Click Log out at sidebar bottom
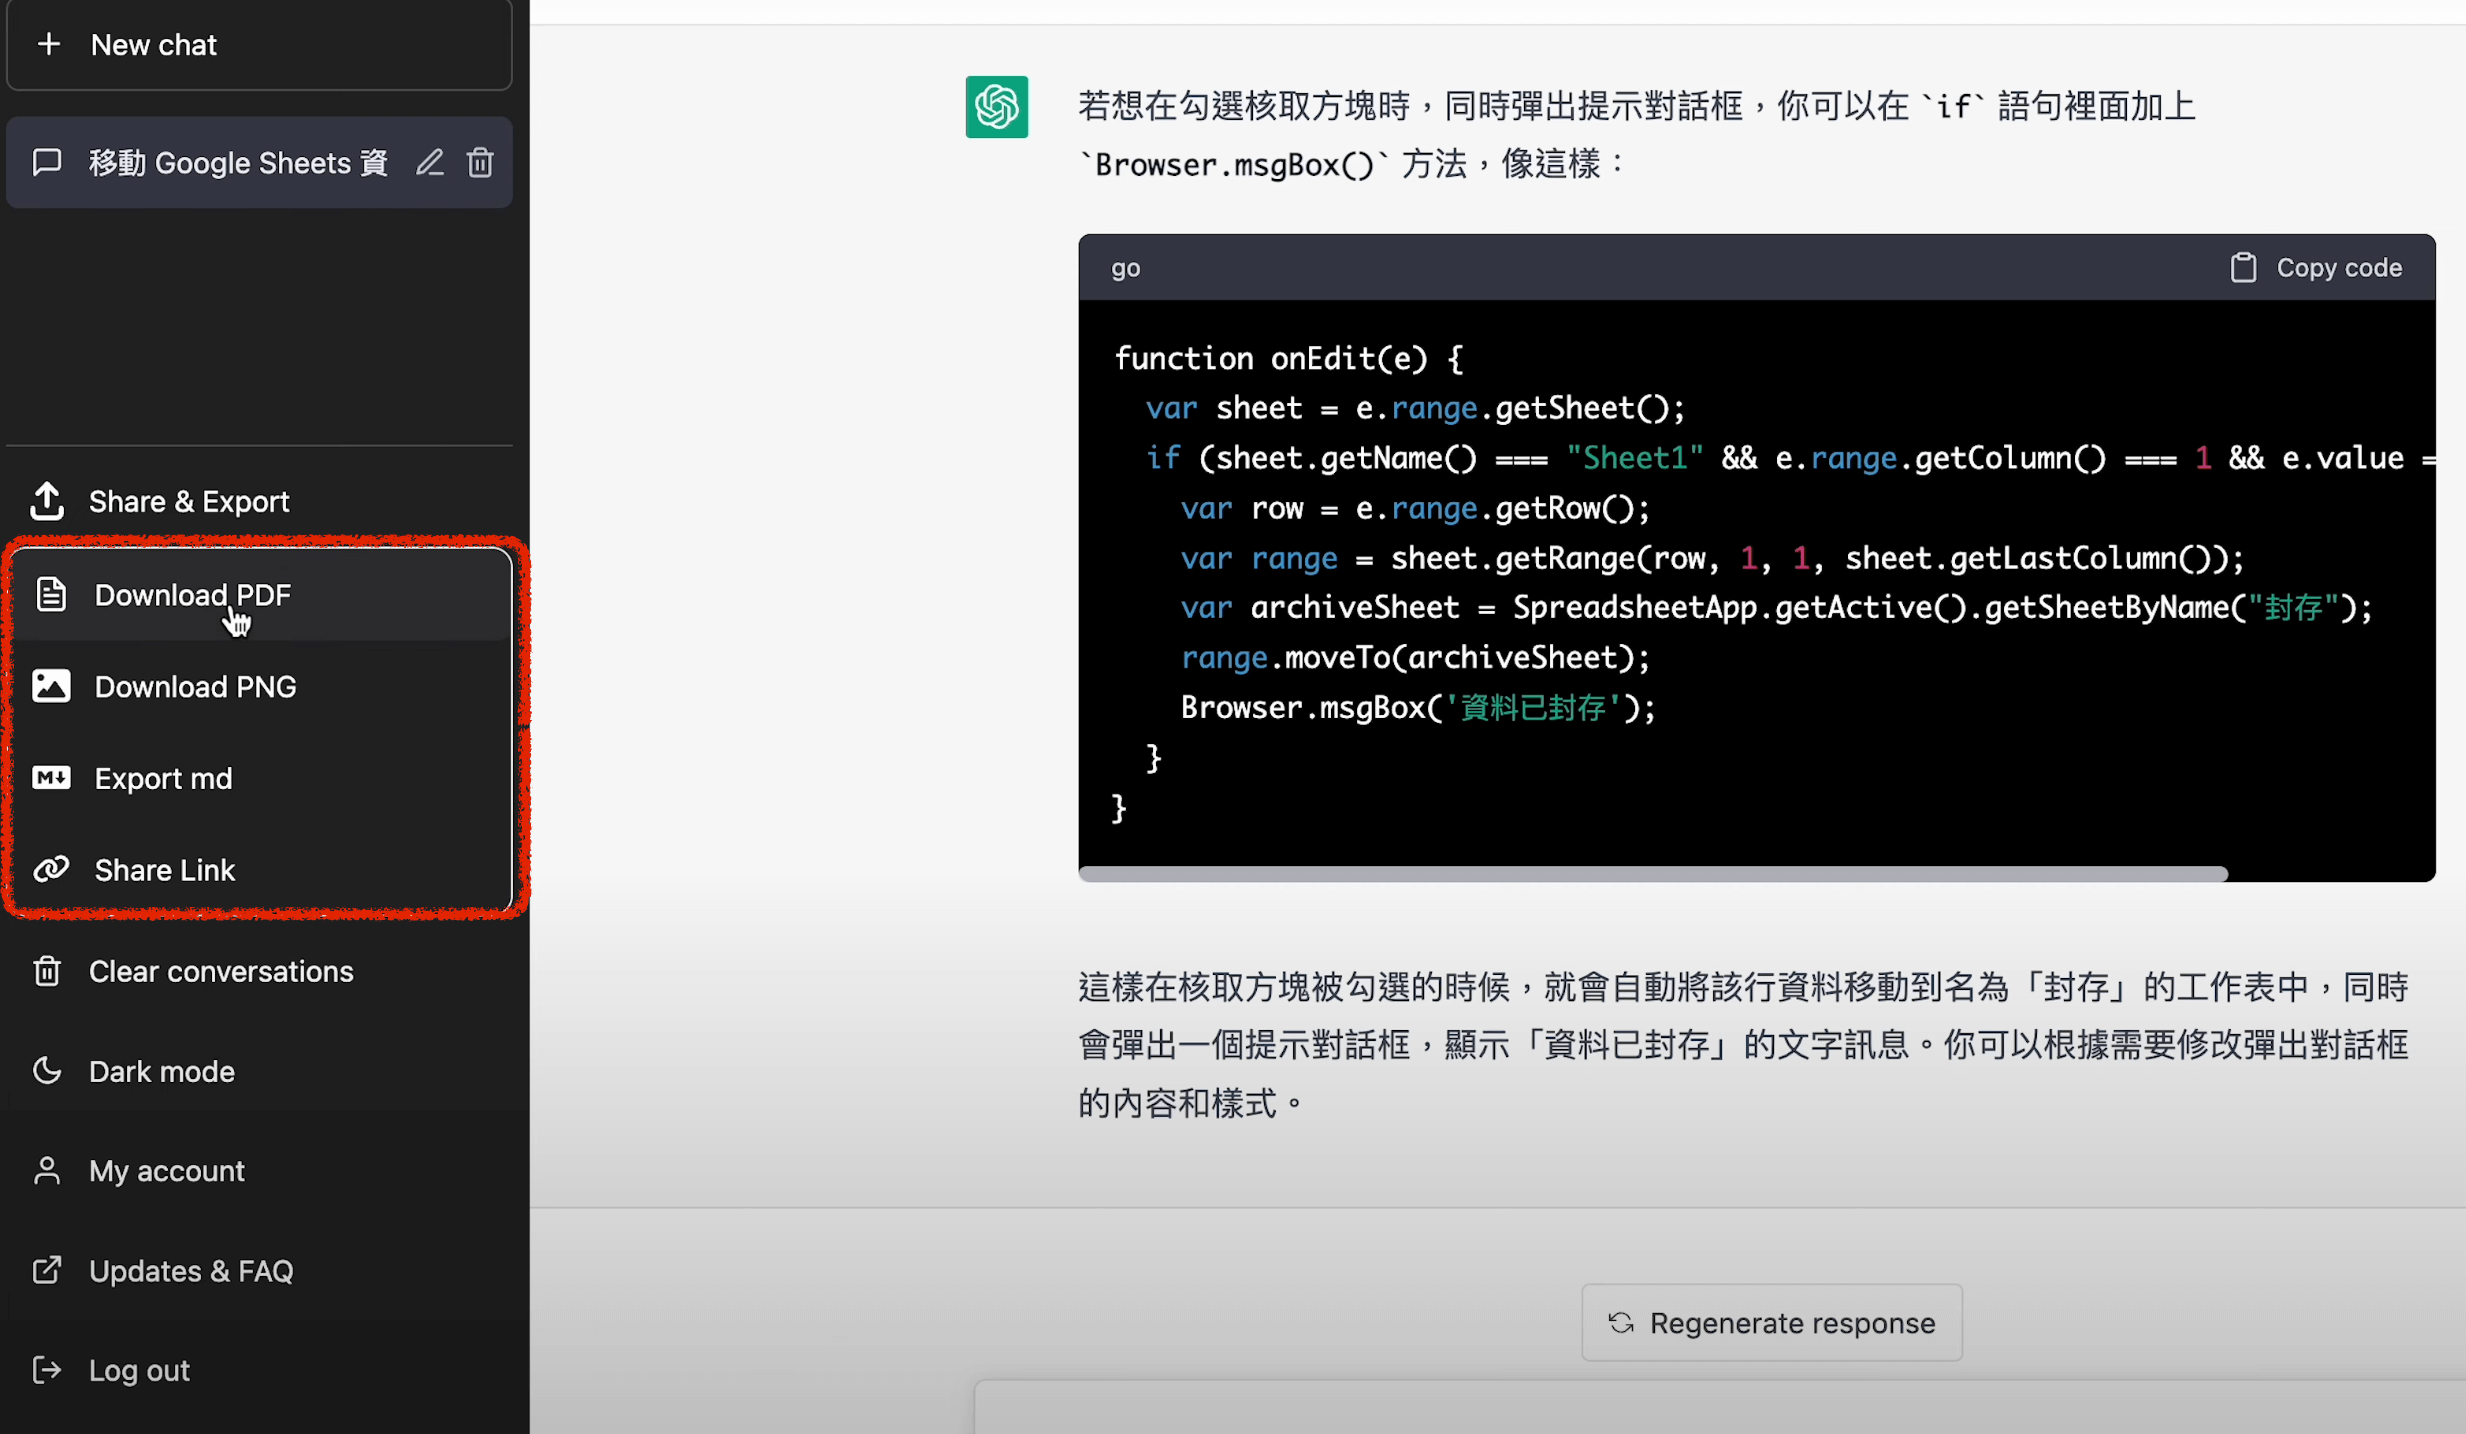This screenshot has width=2466, height=1434. point(139,1370)
